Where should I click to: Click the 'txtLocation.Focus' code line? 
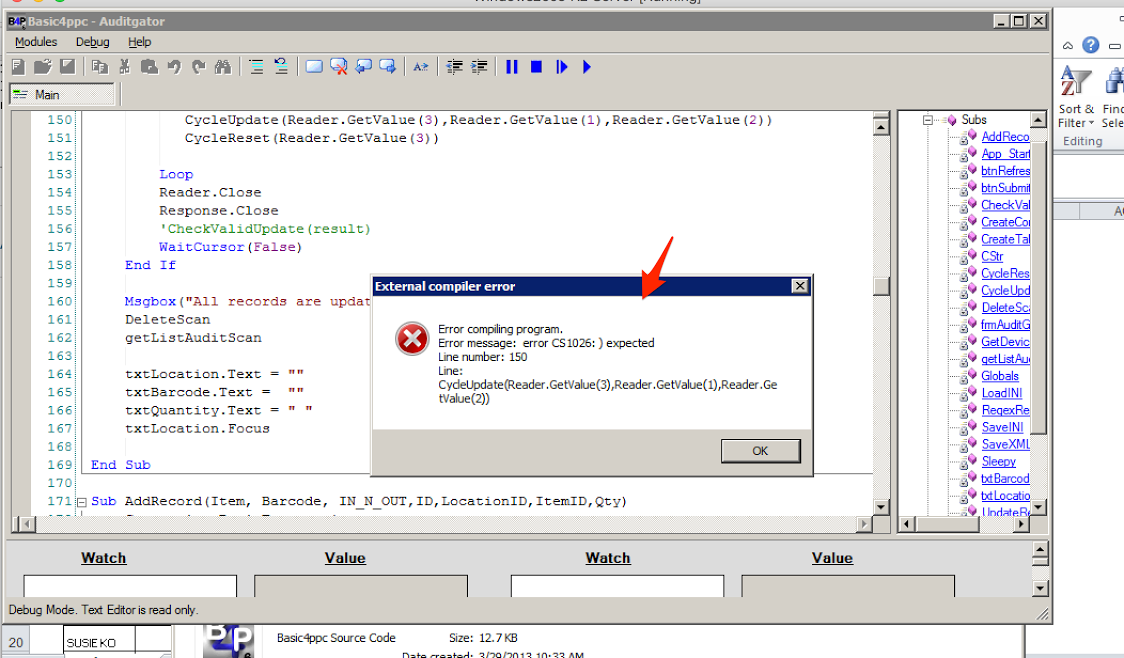coord(197,429)
